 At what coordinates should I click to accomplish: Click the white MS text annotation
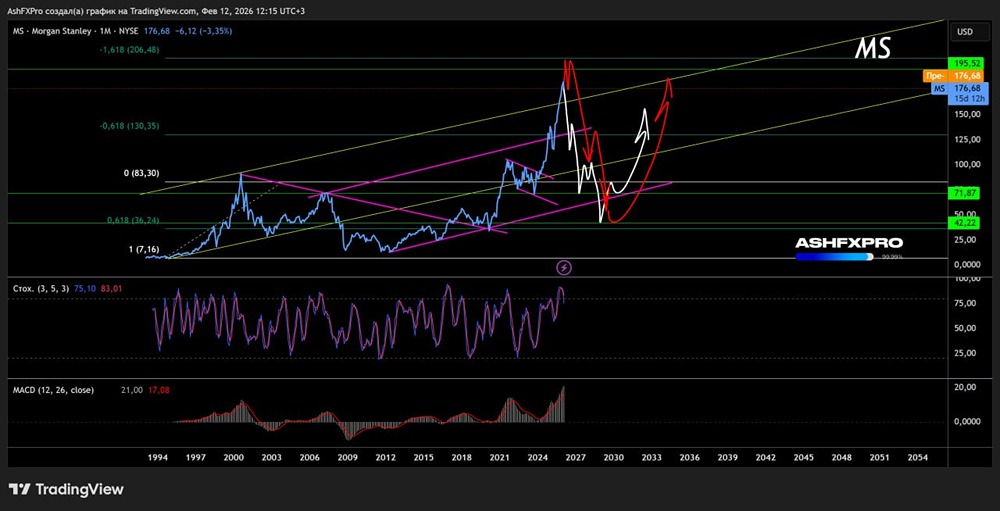(872, 49)
